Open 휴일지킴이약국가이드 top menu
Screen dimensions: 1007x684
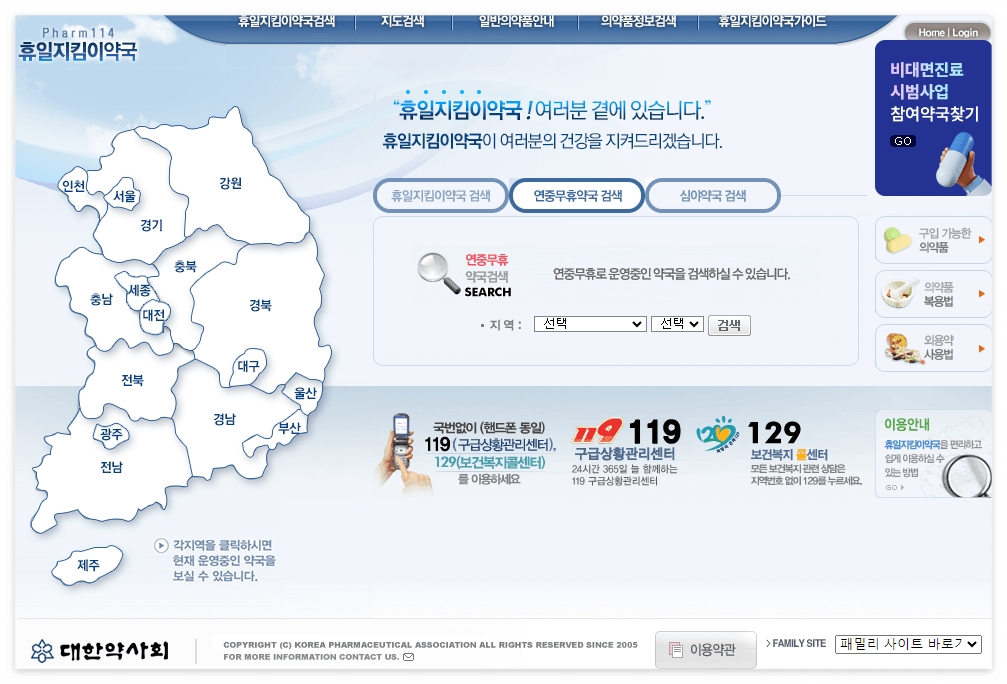point(772,21)
